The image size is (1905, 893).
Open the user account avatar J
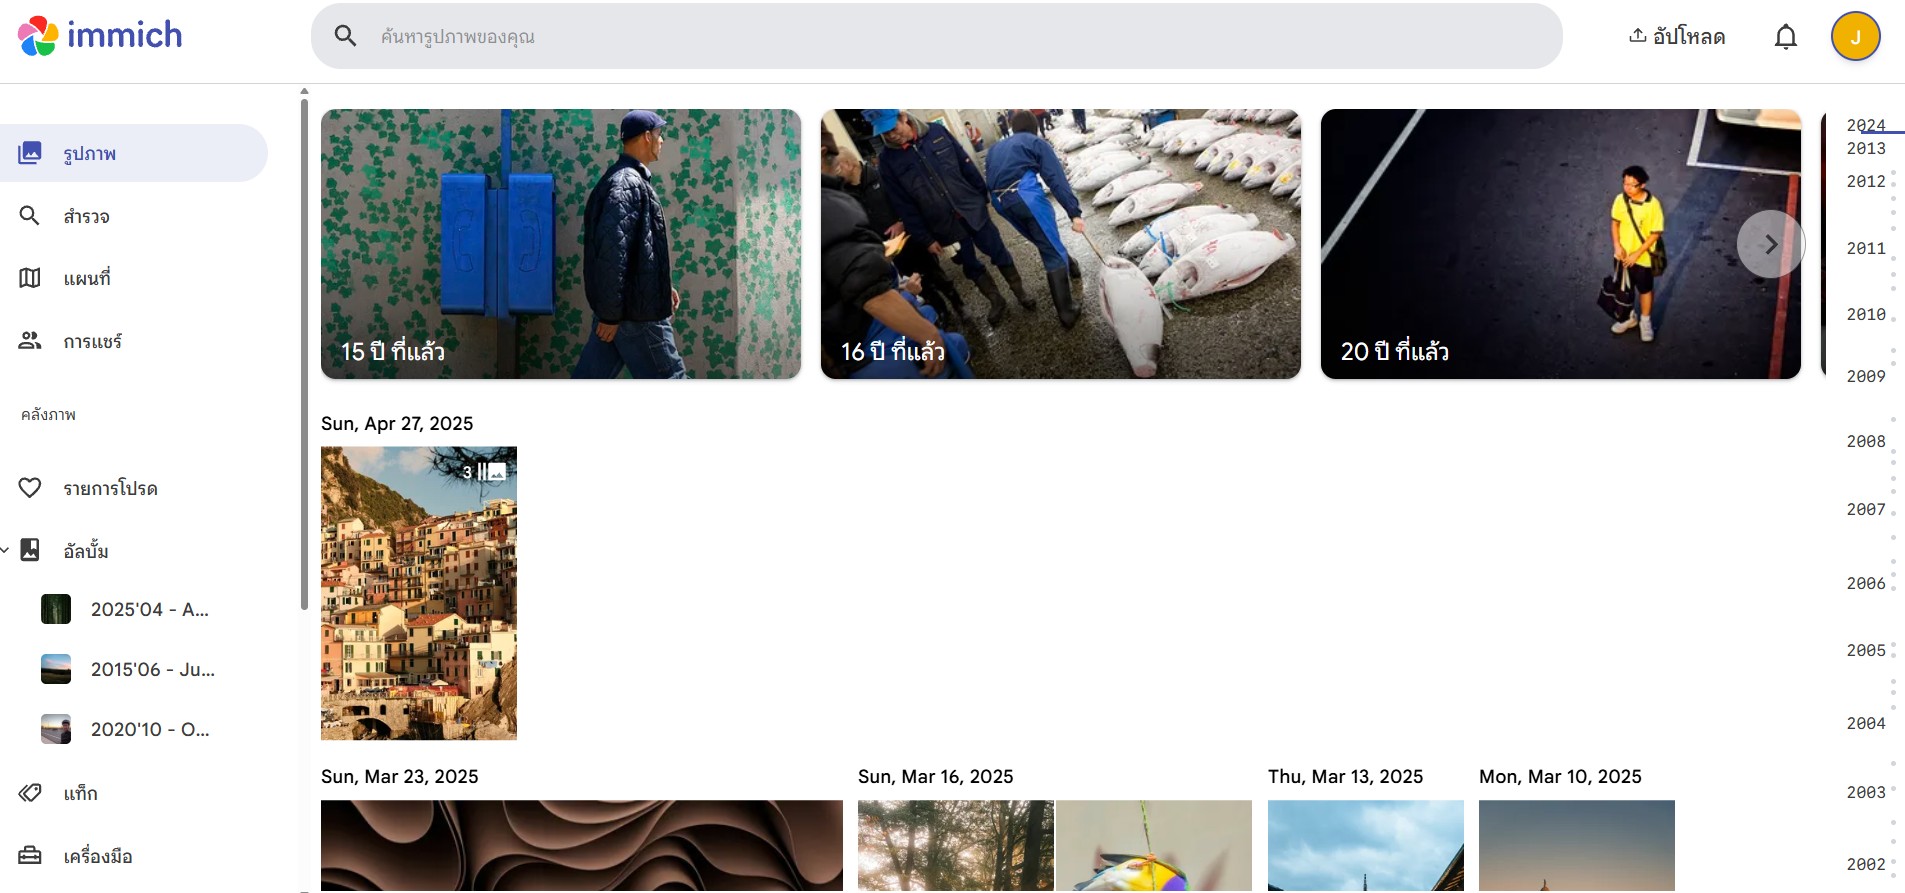(x=1855, y=37)
